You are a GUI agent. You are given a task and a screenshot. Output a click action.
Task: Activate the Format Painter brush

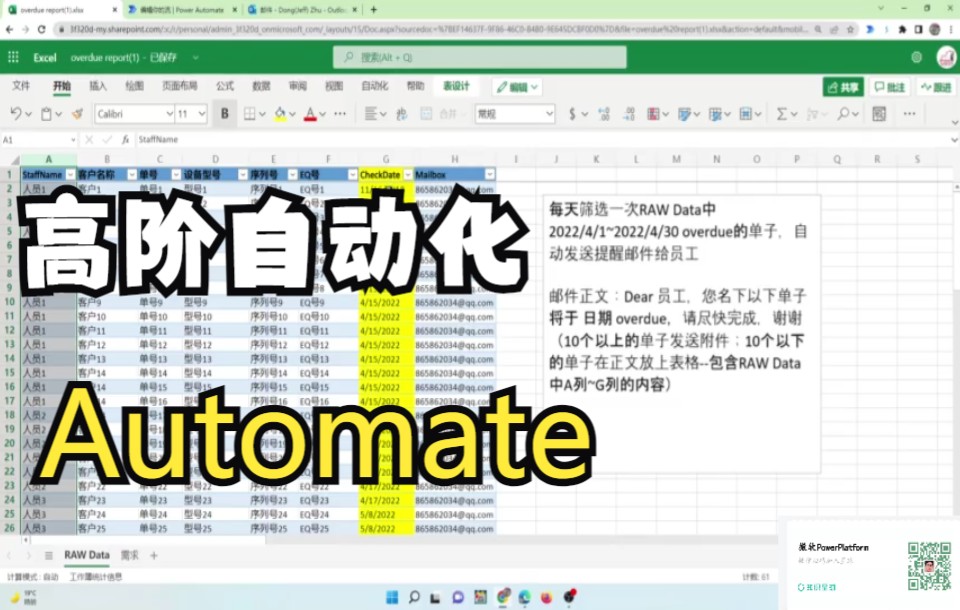77,114
